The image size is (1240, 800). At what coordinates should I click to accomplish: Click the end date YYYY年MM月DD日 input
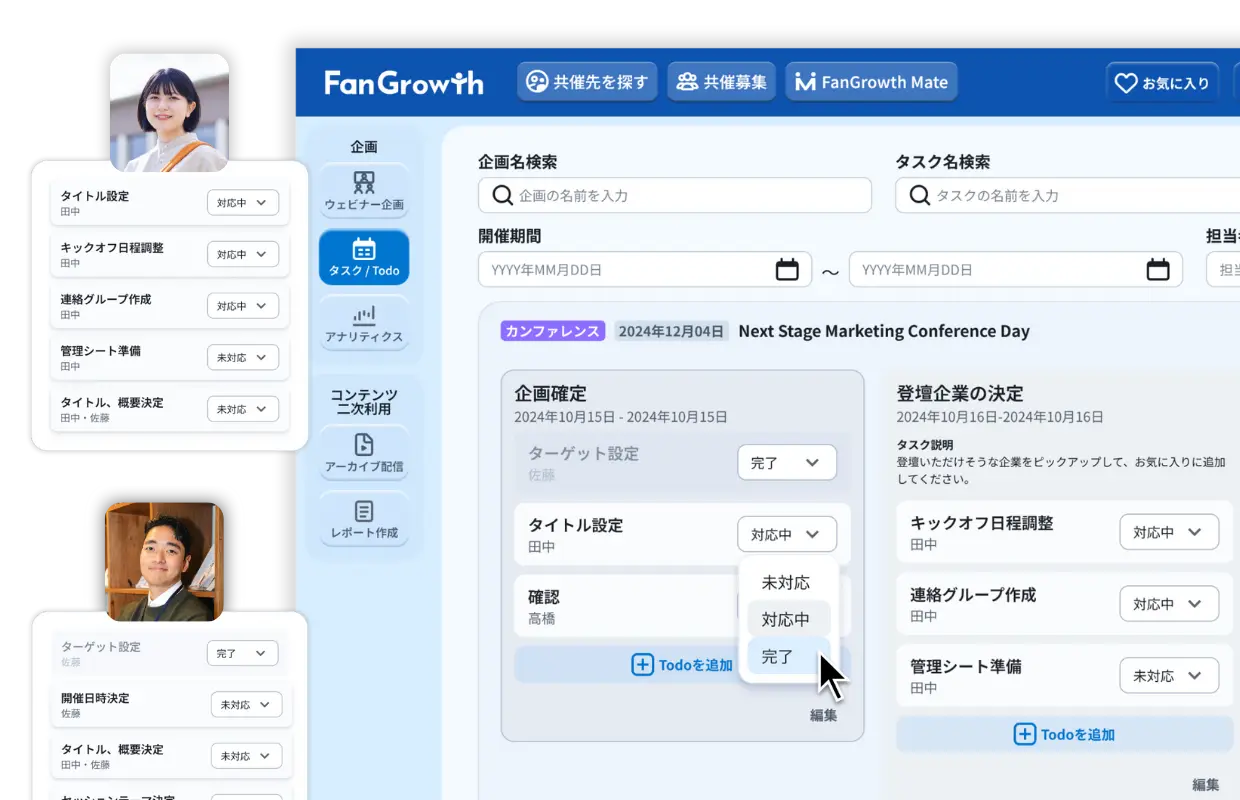pyautogui.click(x=1016, y=269)
